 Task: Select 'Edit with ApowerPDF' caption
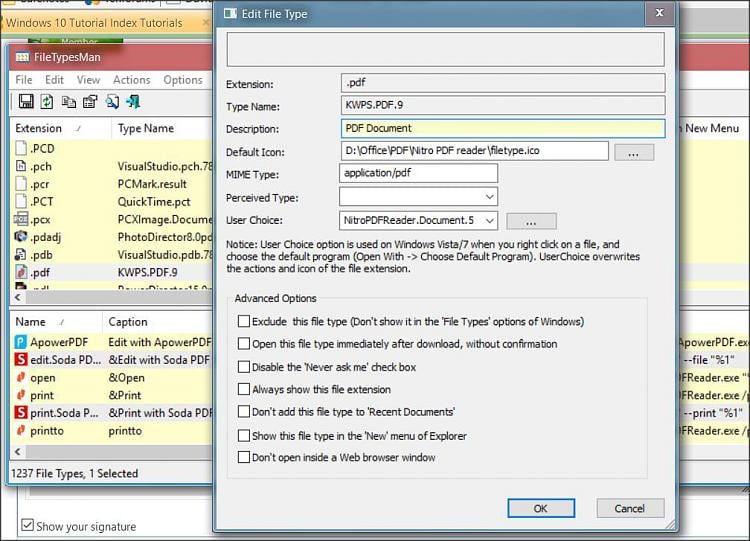160,342
